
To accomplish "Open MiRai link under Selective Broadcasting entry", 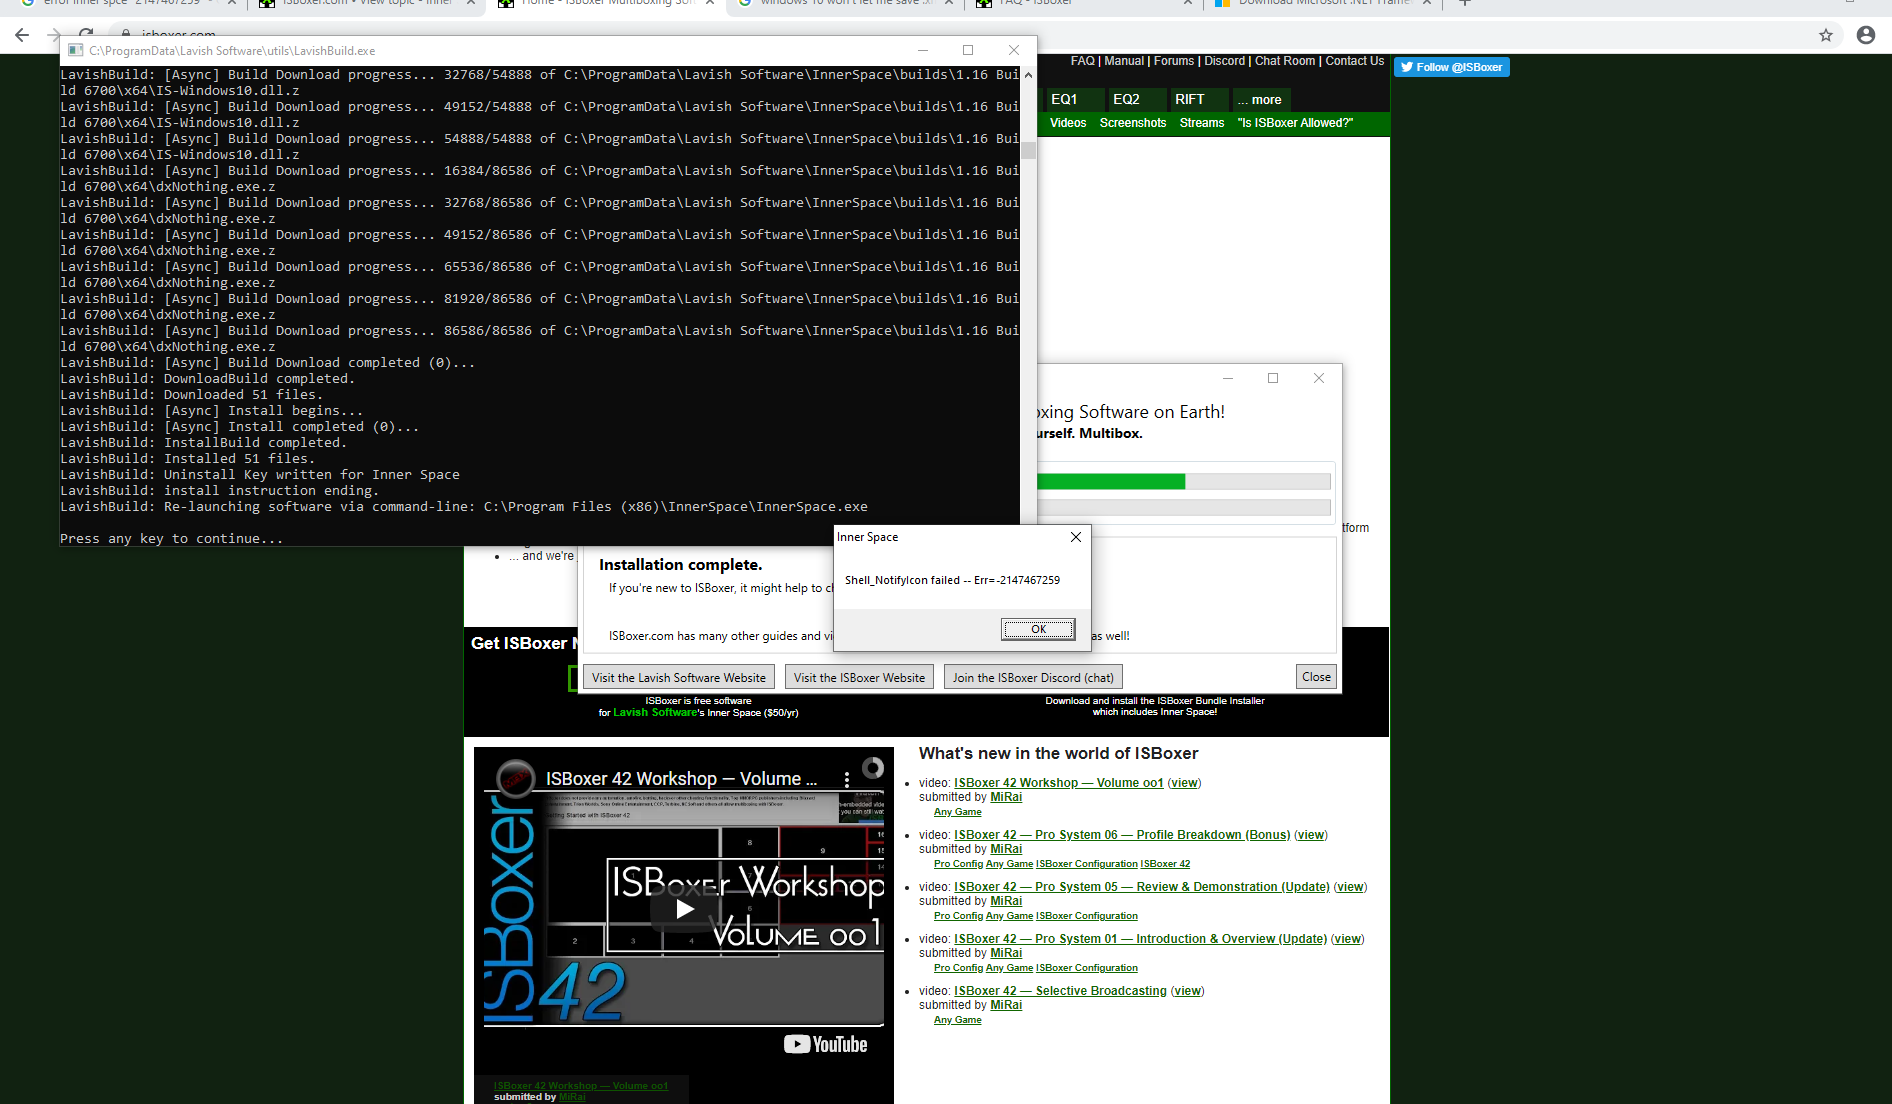I will (x=1006, y=1005).
